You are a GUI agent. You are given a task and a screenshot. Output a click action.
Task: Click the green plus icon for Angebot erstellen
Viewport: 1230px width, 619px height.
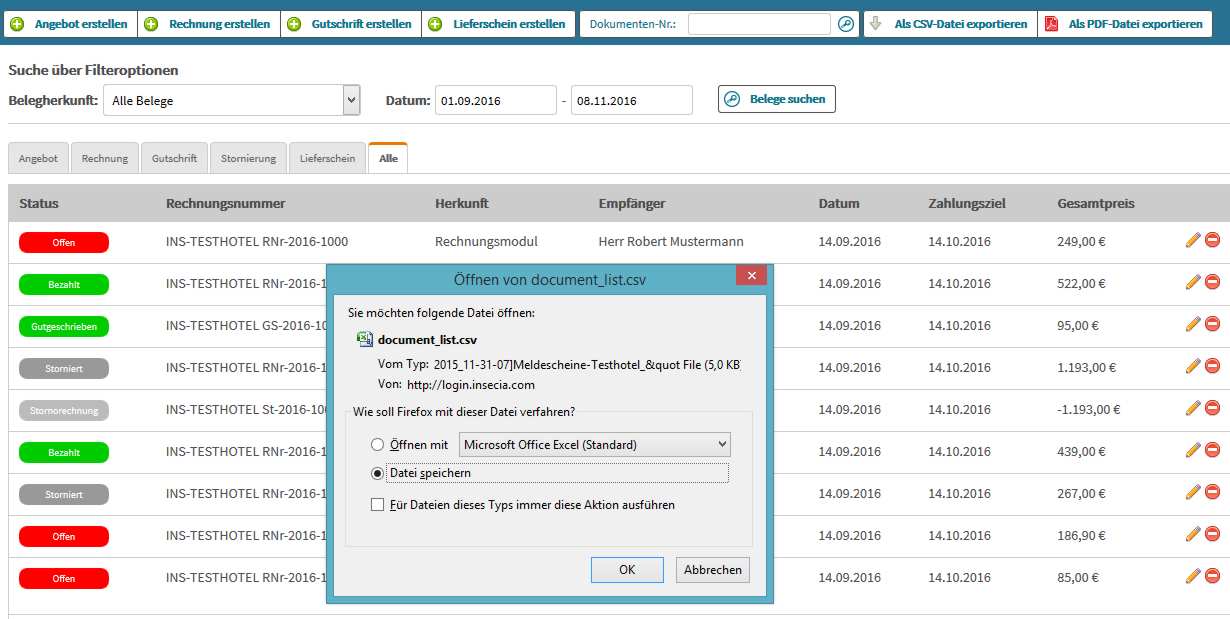coord(17,24)
